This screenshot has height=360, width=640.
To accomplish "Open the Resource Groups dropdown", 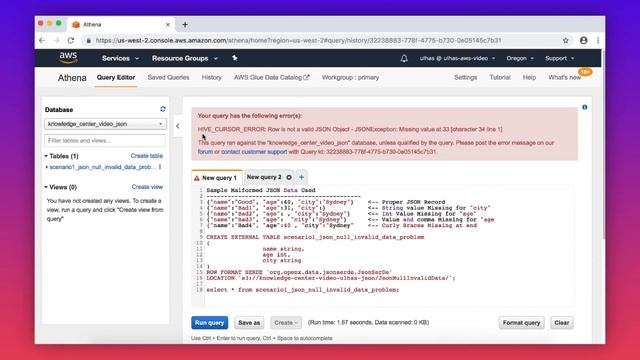I will click(x=185, y=58).
